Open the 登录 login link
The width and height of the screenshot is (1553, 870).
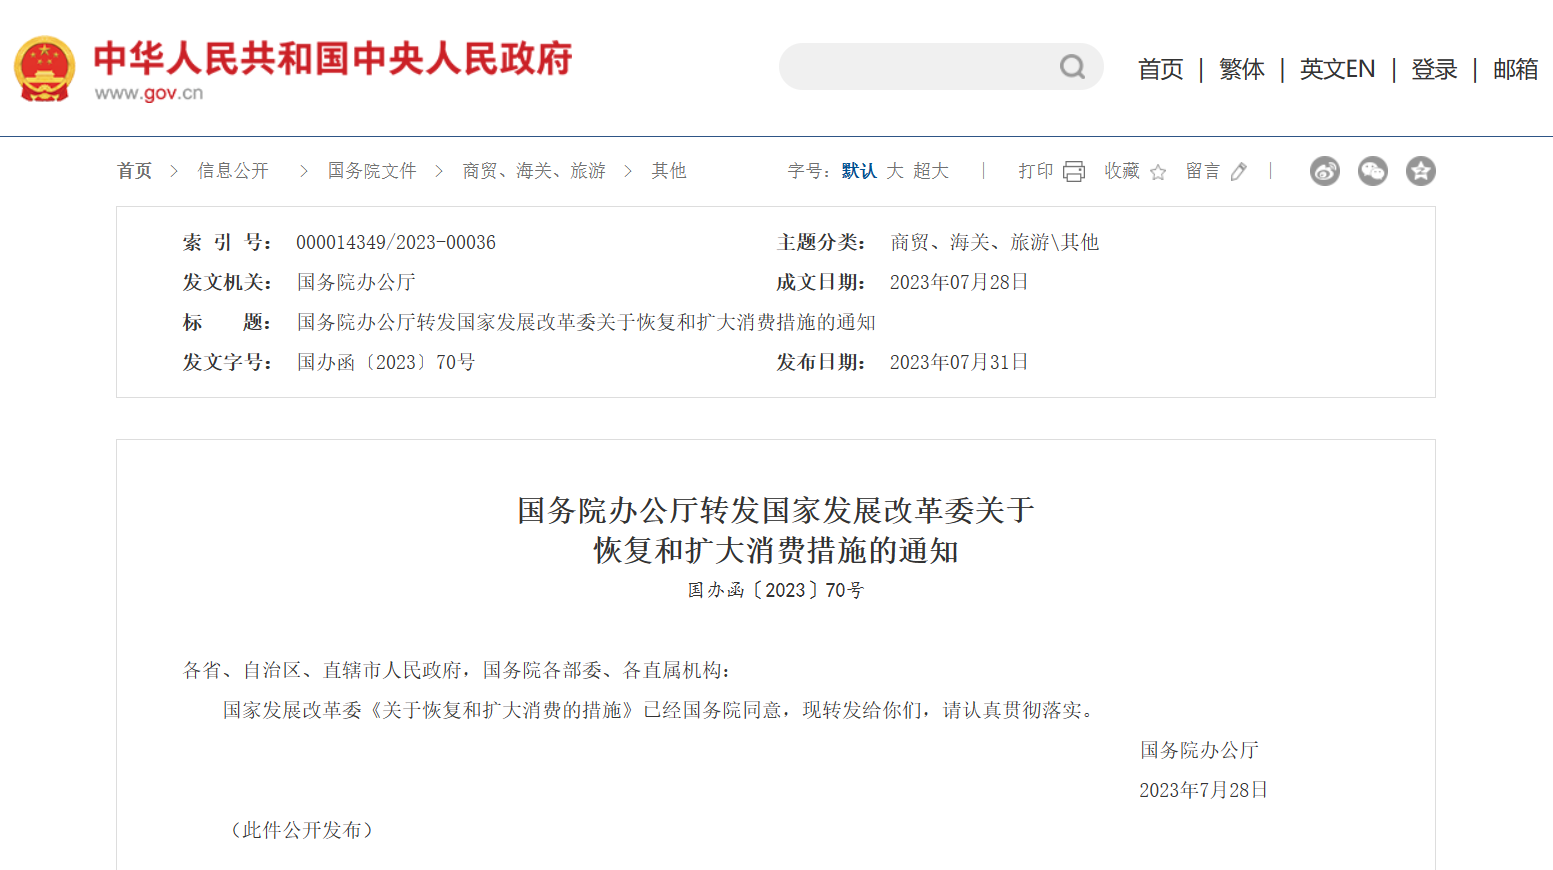coord(1434,68)
